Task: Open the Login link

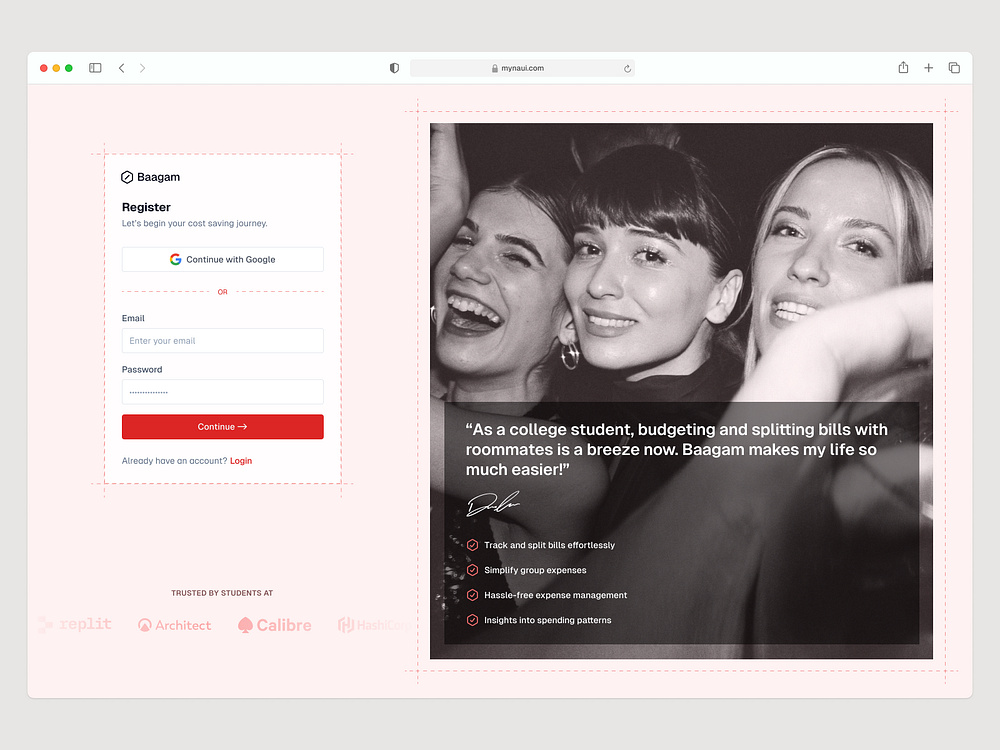Action: [x=241, y=460]
